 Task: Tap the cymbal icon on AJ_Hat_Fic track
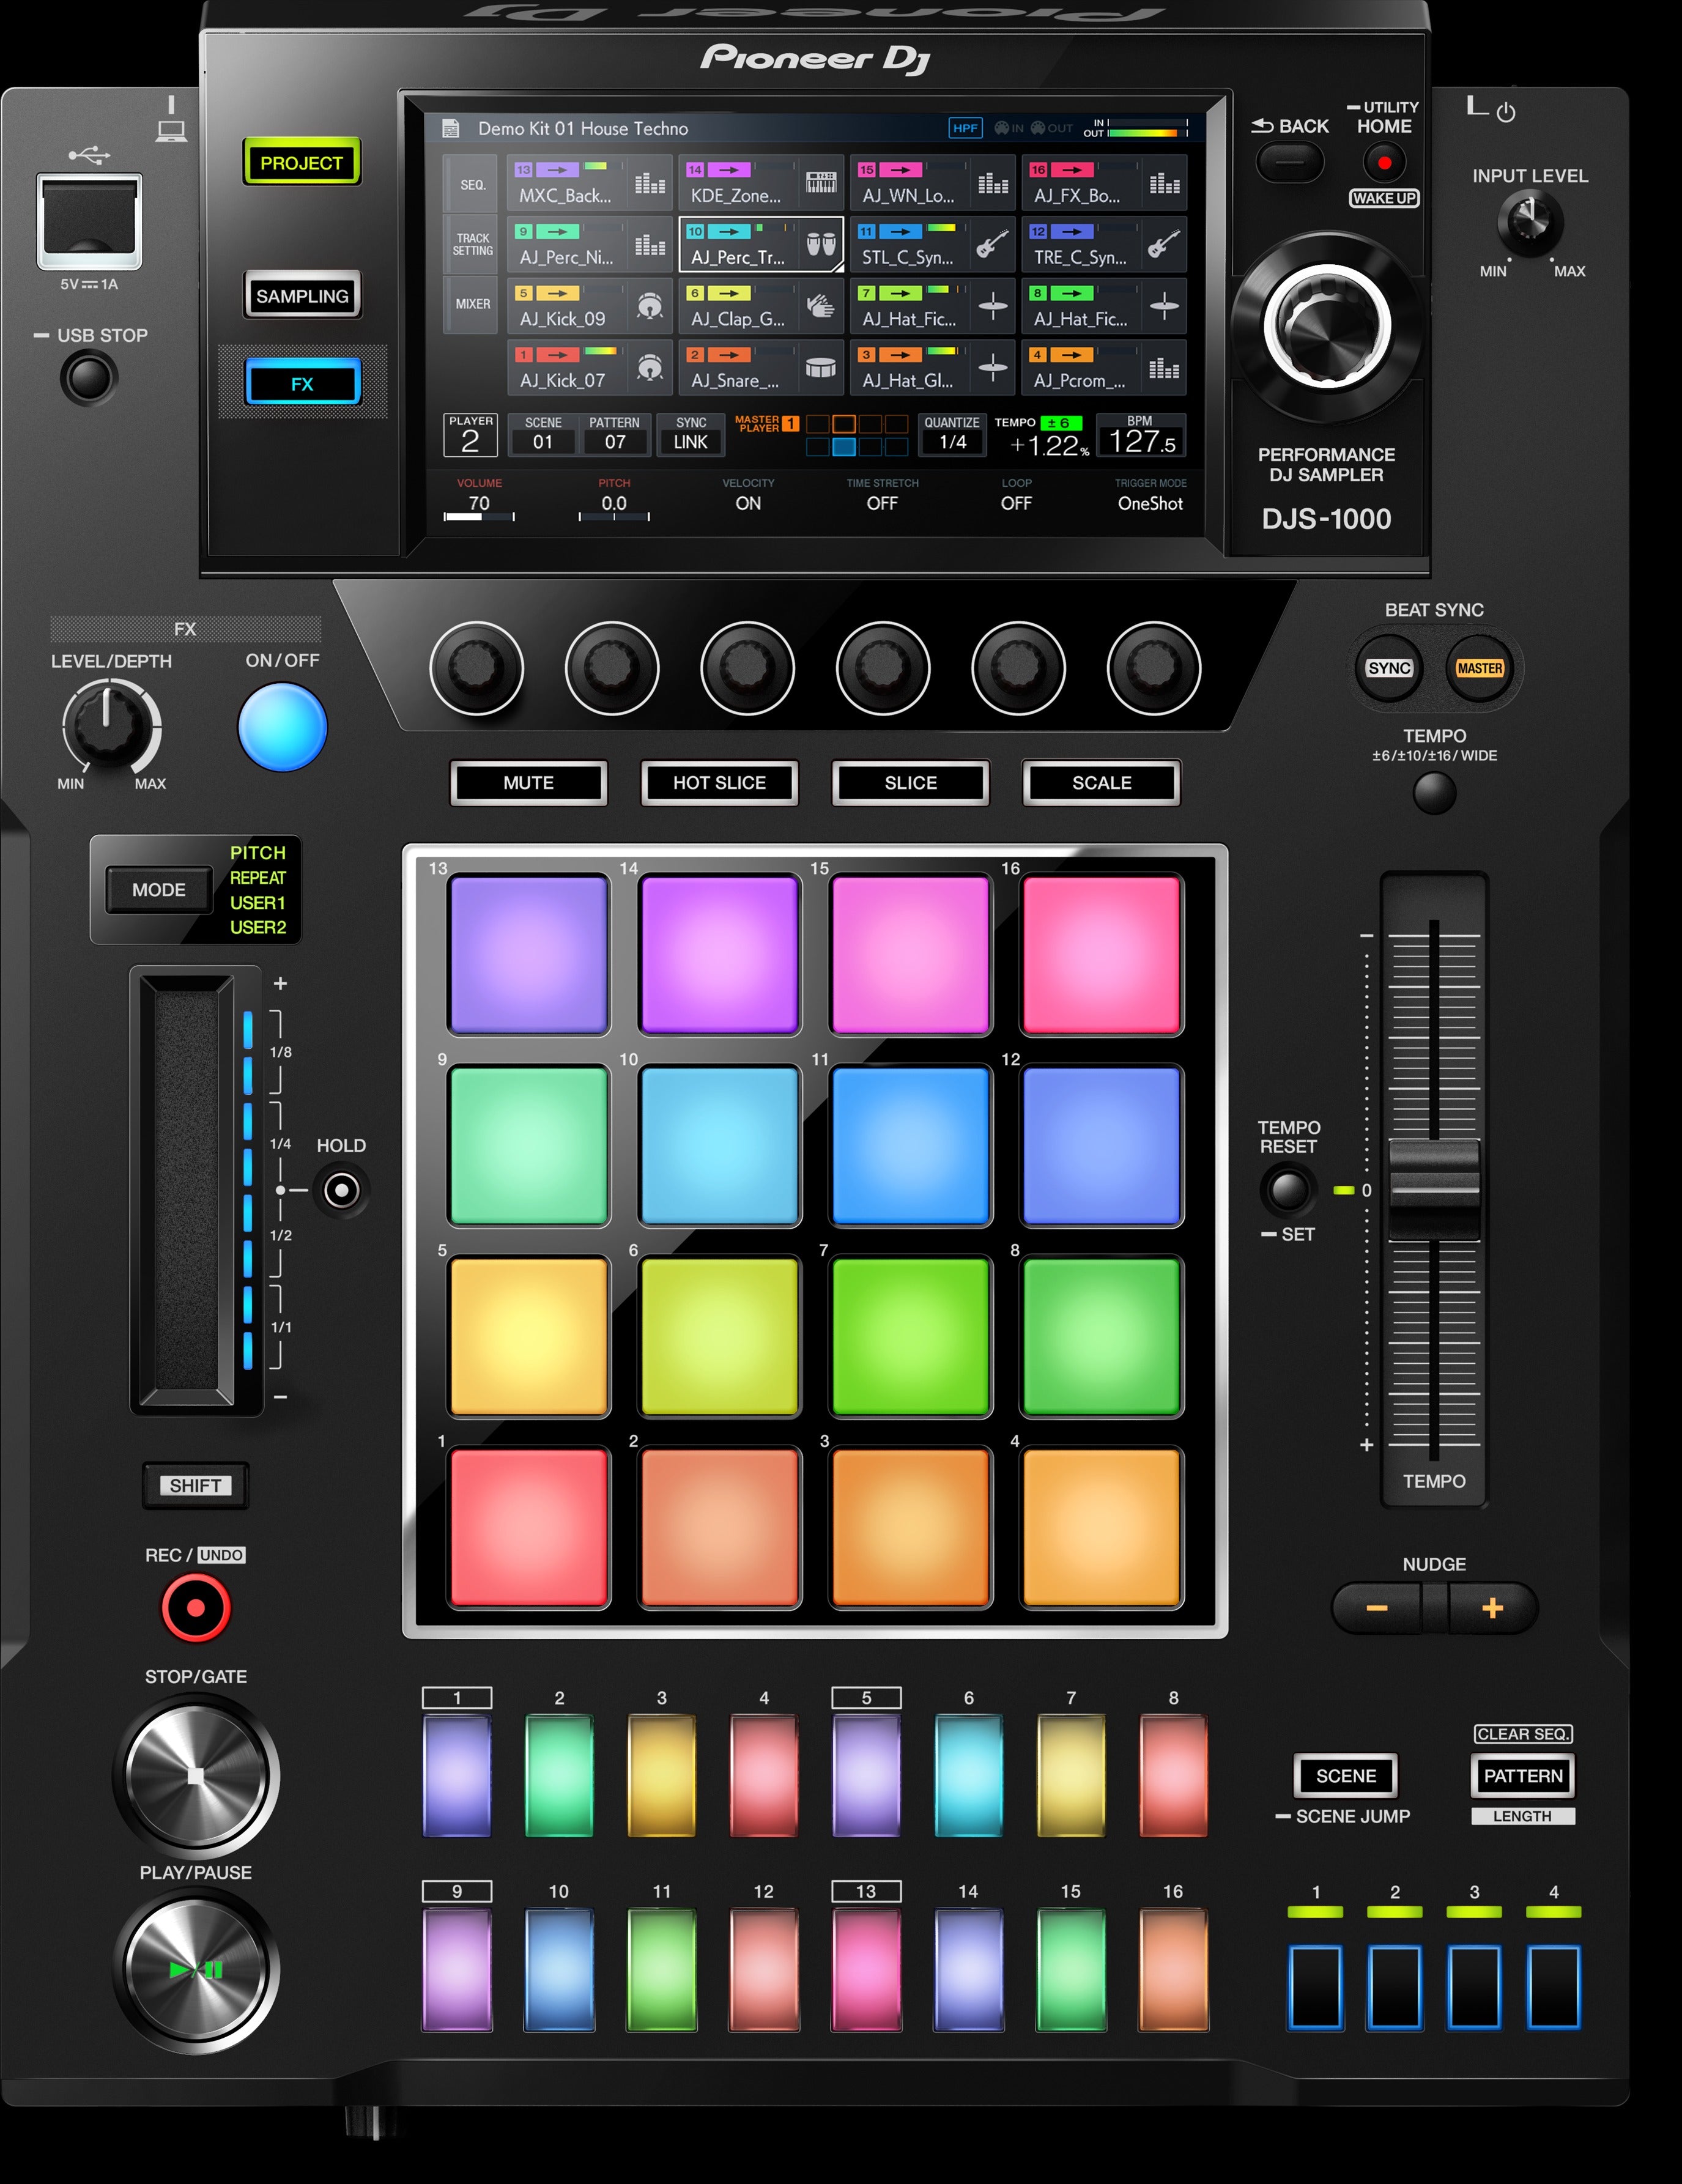pyautogui.click(x=992, y=305)
